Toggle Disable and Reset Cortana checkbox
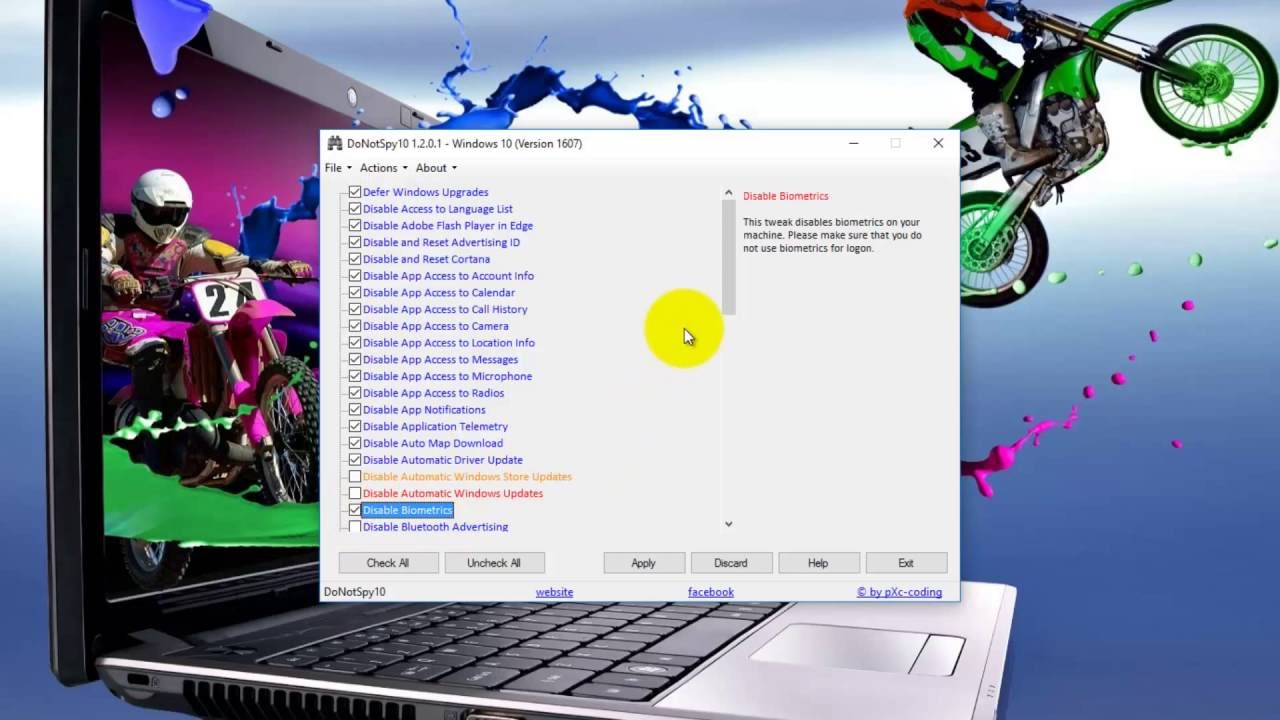This screenshot has width=1280, height=720. click(355, 259)
